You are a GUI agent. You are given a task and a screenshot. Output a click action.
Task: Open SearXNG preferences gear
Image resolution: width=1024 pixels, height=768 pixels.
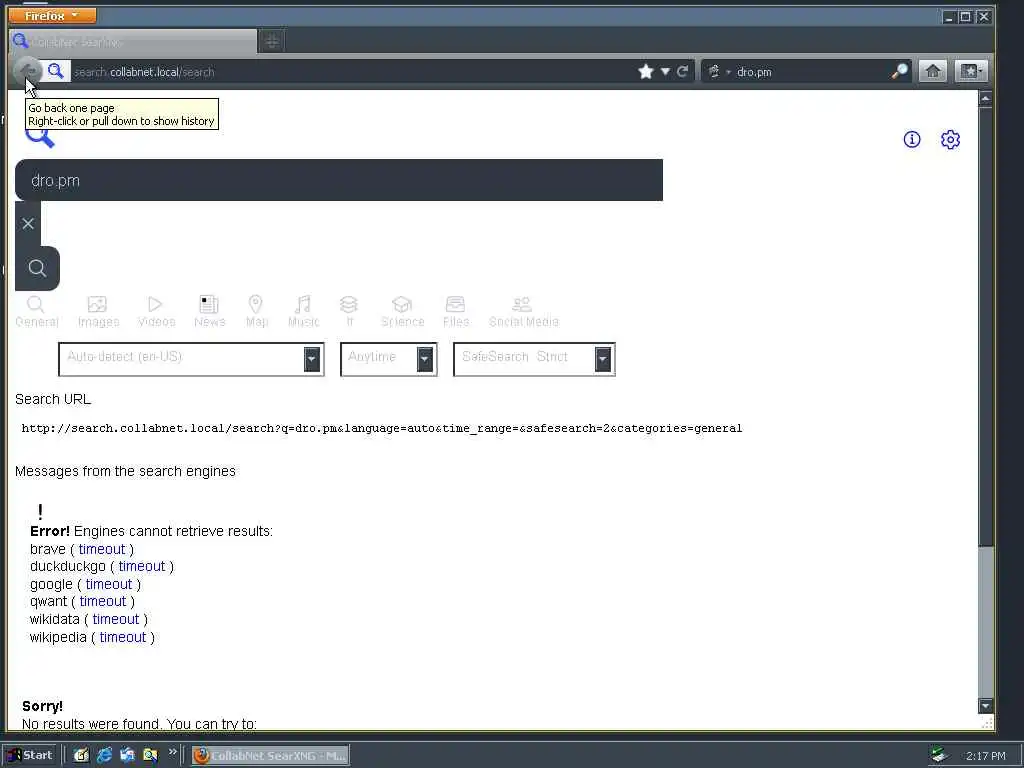tap(950, 139)
